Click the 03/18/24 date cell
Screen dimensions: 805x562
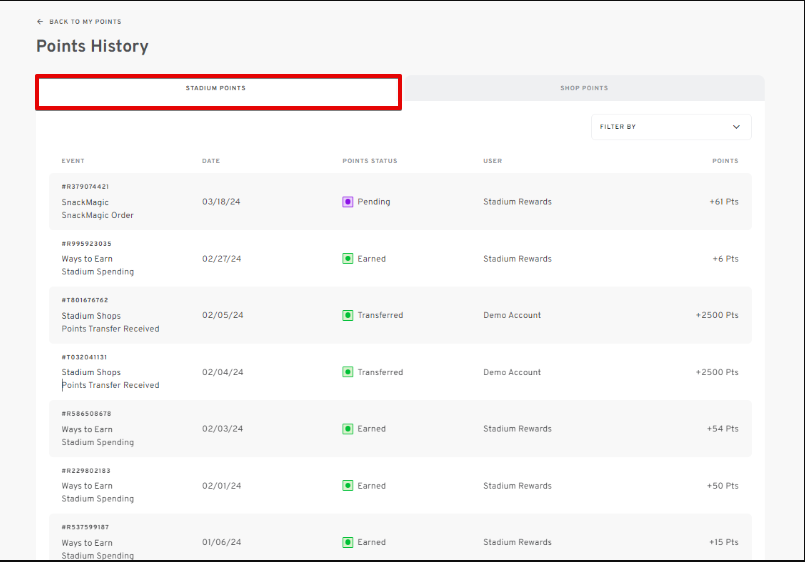[221, 202]
